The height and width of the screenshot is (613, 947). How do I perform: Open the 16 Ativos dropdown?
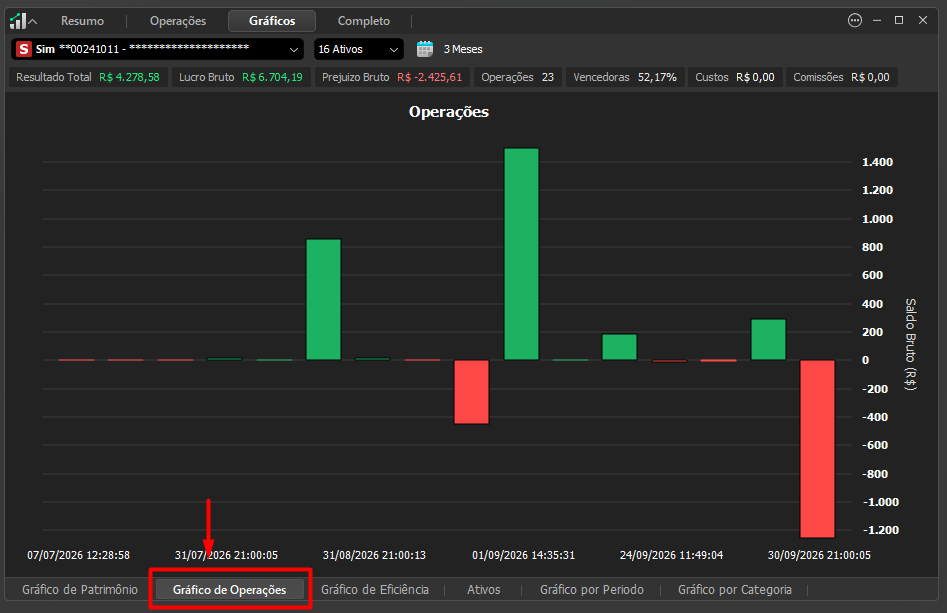[x=358, y=49]
